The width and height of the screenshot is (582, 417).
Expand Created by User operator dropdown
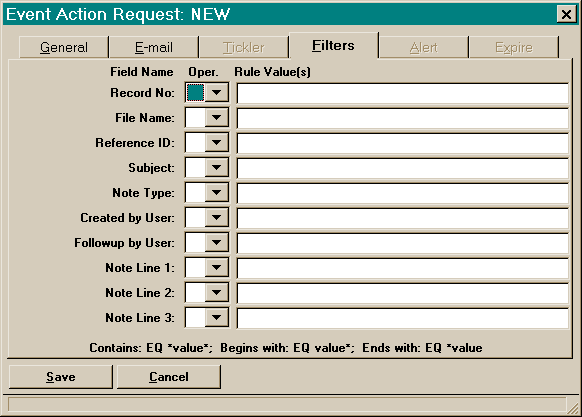click(x=217, y=218)
